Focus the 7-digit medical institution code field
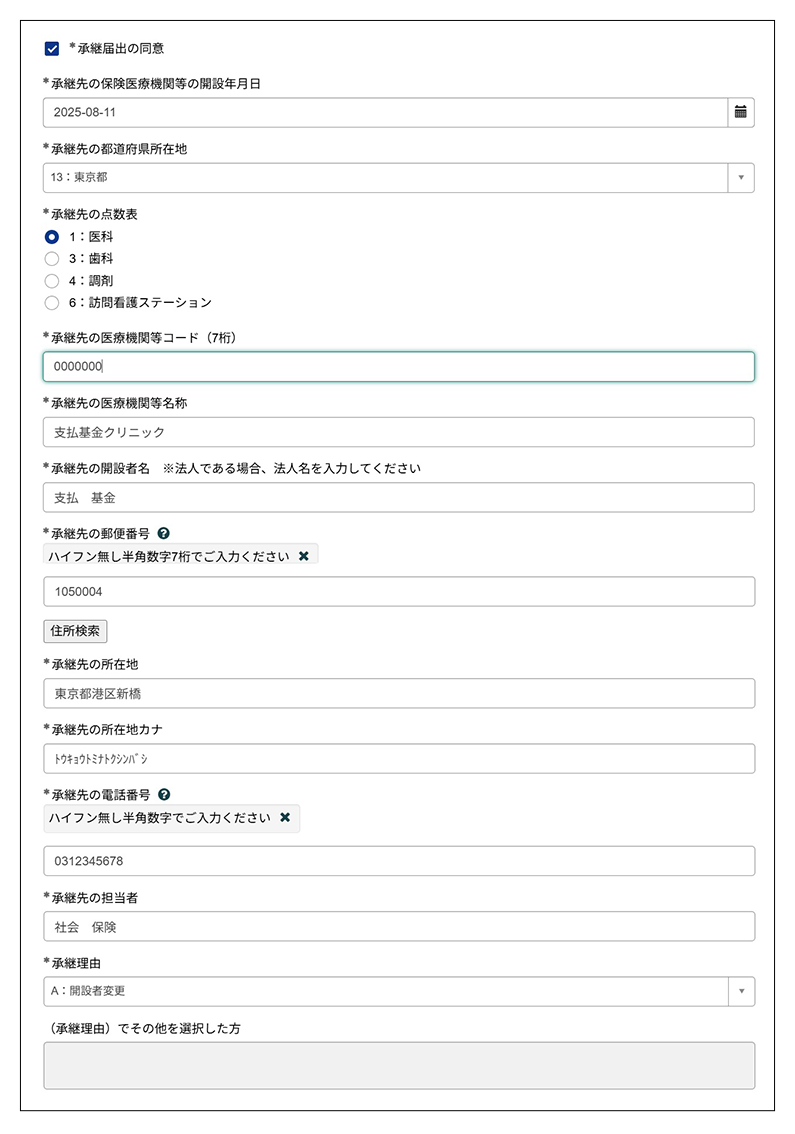795x1134 pixels. click(398, 367)
